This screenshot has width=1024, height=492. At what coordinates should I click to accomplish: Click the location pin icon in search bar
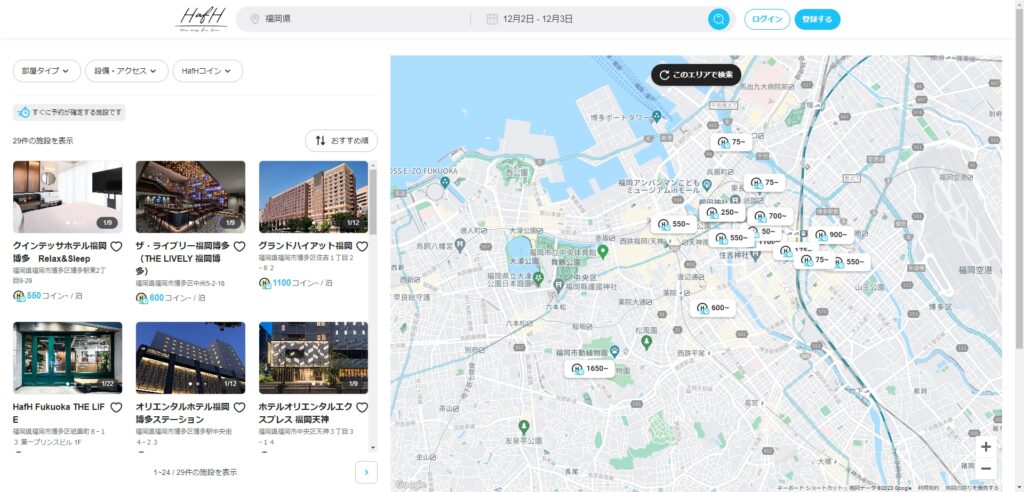(x=255, y=19)
